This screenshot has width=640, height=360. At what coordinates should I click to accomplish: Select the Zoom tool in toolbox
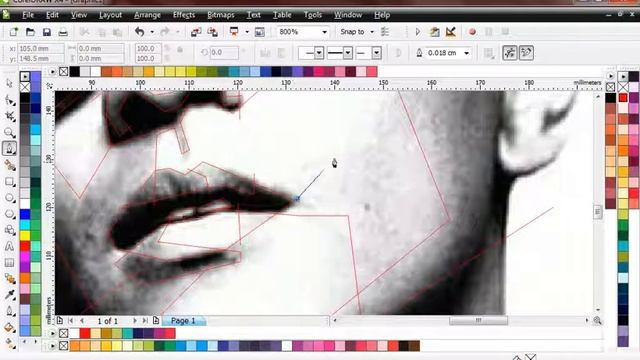pyautogui.click(x=9, y=133)
